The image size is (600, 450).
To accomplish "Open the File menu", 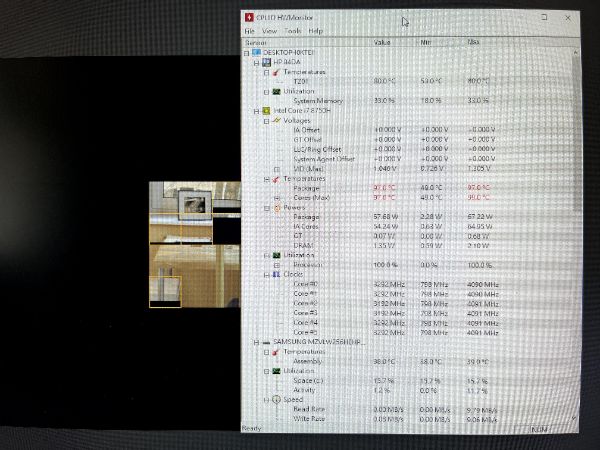I will (x=249, y=31).
